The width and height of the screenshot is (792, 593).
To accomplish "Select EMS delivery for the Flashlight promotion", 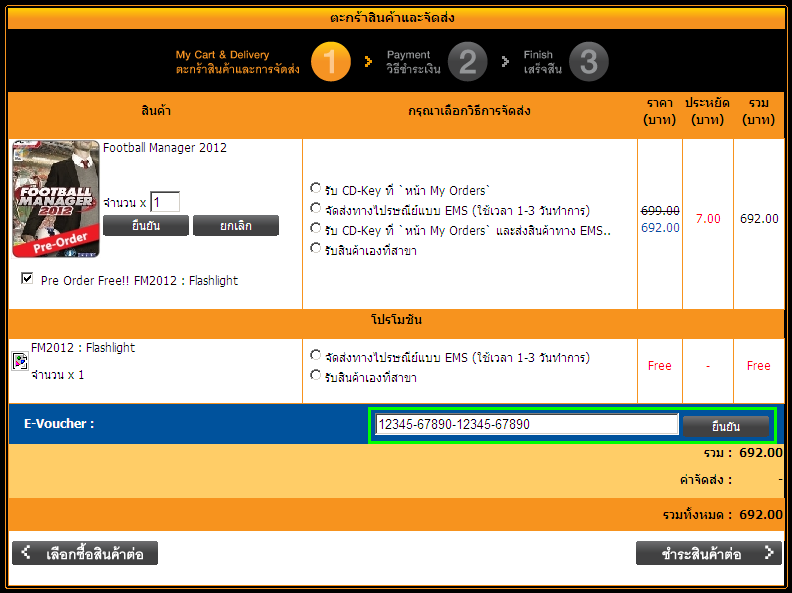I will tap(315, 355).
